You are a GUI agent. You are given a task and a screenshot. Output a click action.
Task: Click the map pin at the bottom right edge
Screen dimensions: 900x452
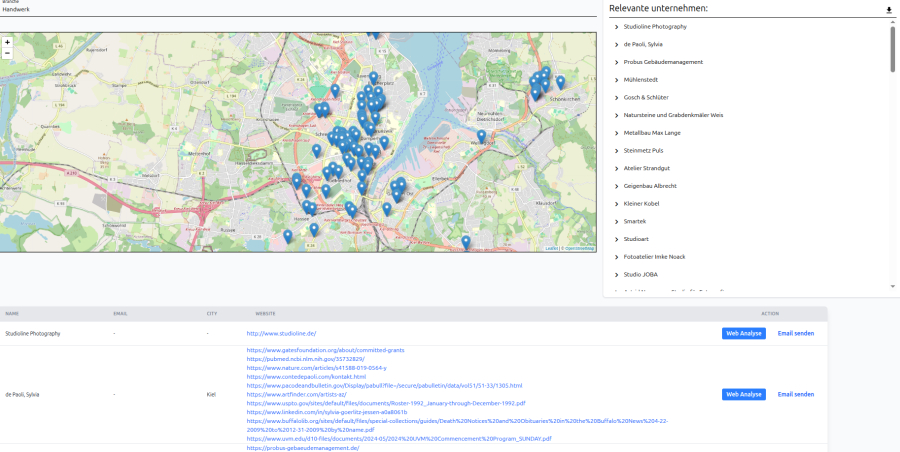[466, 242]
